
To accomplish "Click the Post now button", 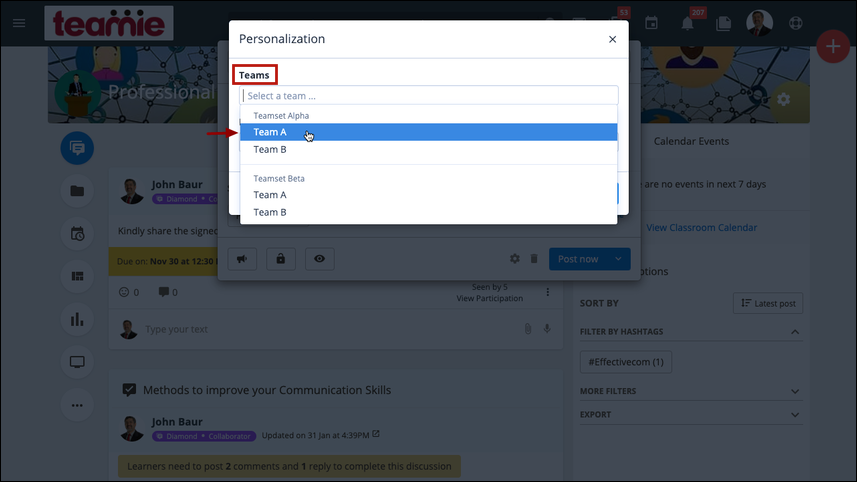I will point(578,259).
